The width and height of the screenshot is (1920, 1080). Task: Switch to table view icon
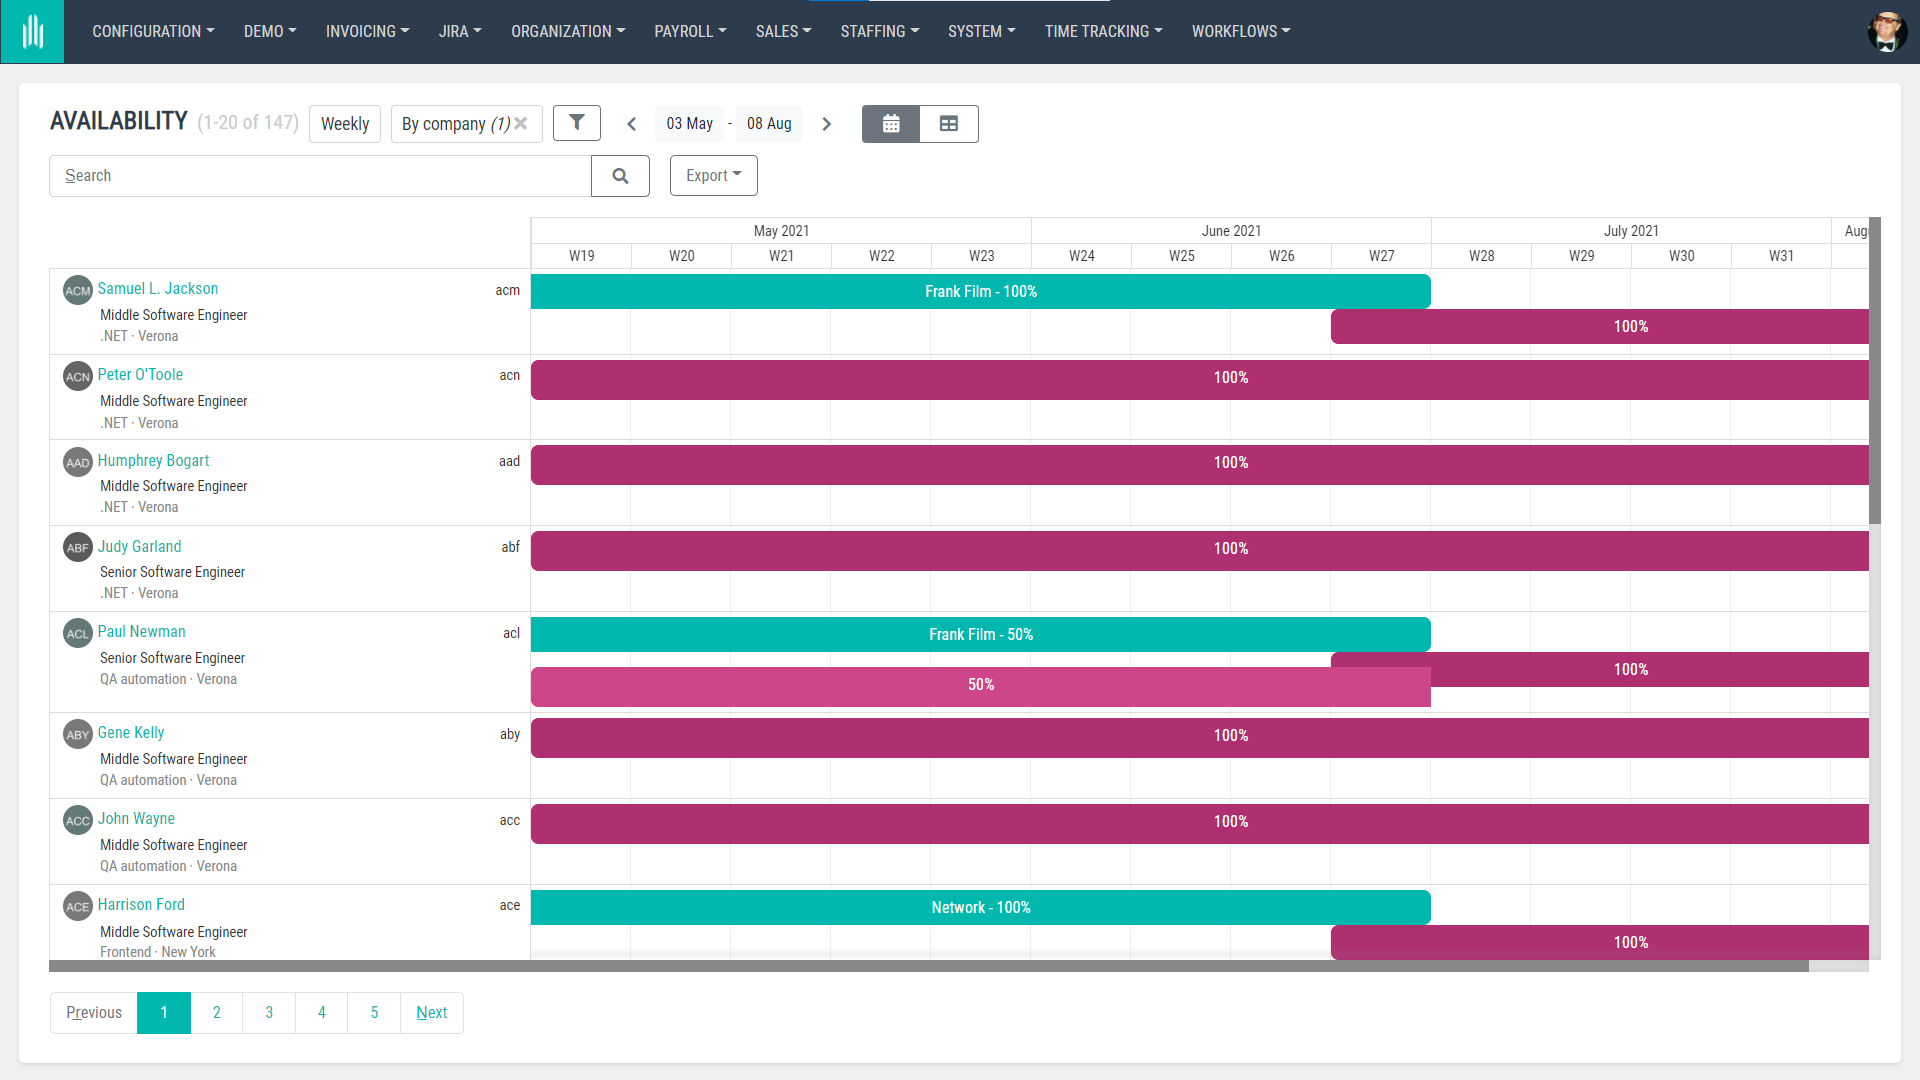point(948,123)
